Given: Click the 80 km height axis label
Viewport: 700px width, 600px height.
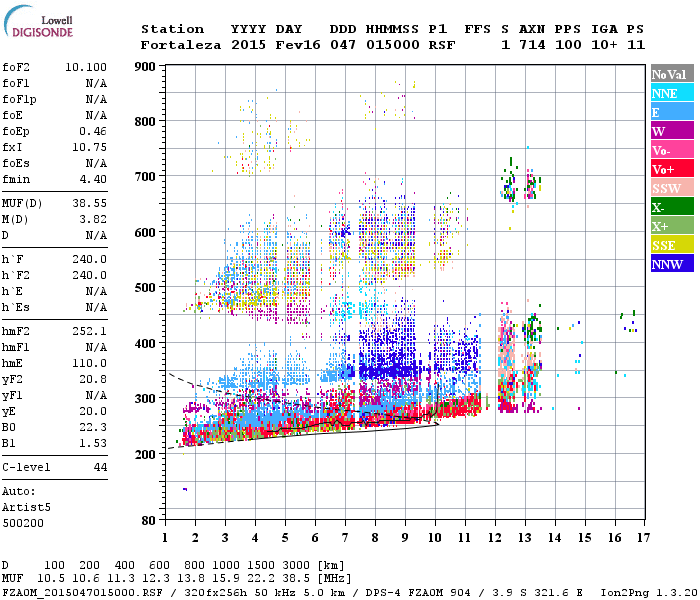Looking at the screenshot, I should tap(149, 521).
